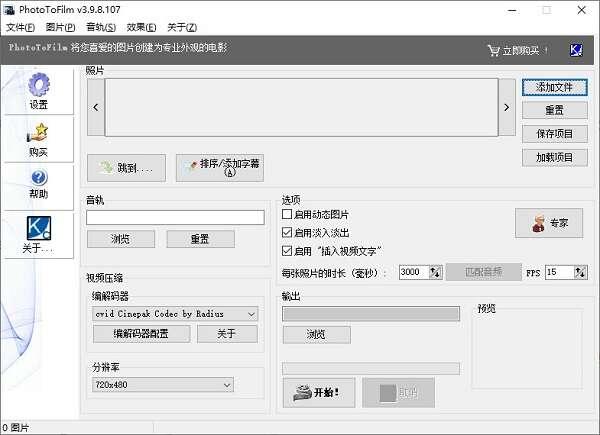Click the blue logo icon in header

pos(575,50)
